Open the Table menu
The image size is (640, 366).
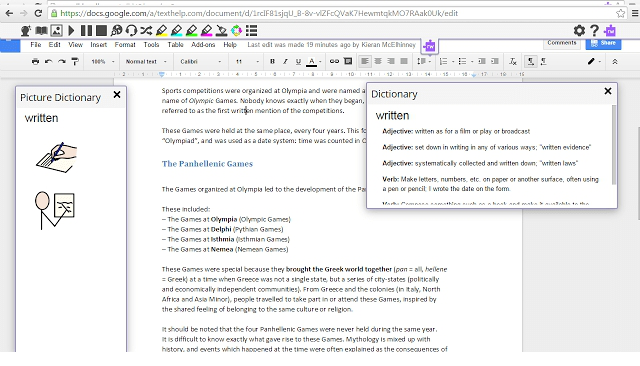175,44
